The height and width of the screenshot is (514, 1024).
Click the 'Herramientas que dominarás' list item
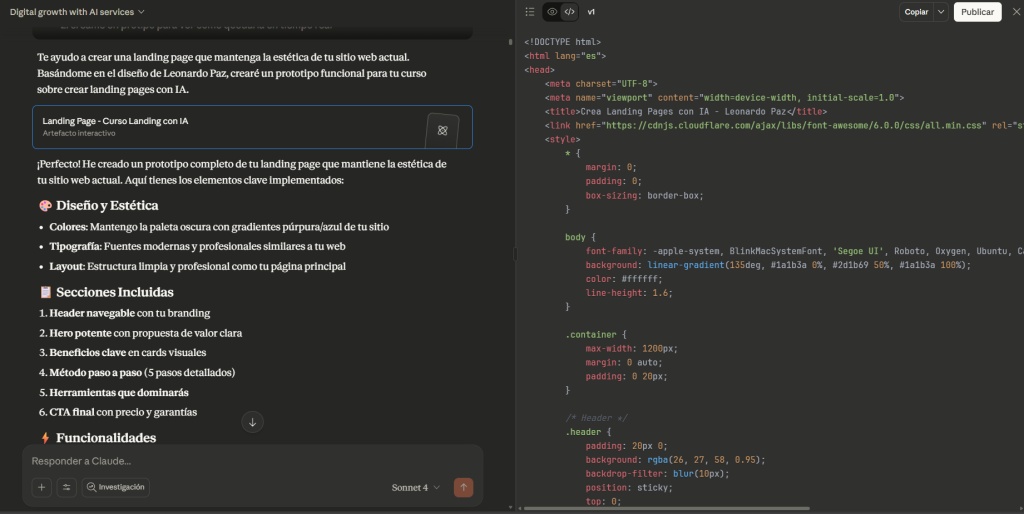pos(114,393)
